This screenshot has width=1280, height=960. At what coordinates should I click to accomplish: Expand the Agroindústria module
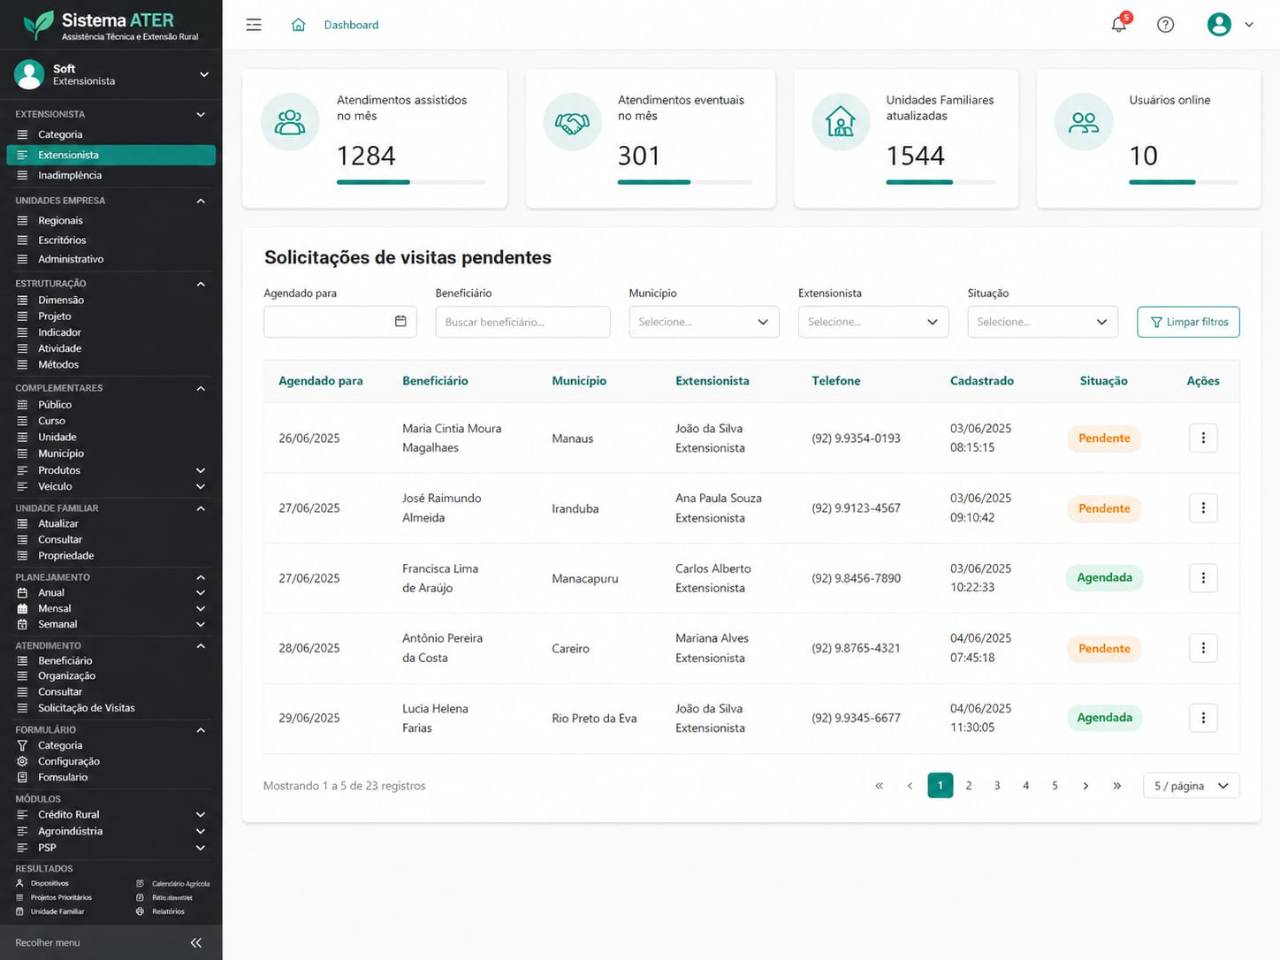(201, 831)
